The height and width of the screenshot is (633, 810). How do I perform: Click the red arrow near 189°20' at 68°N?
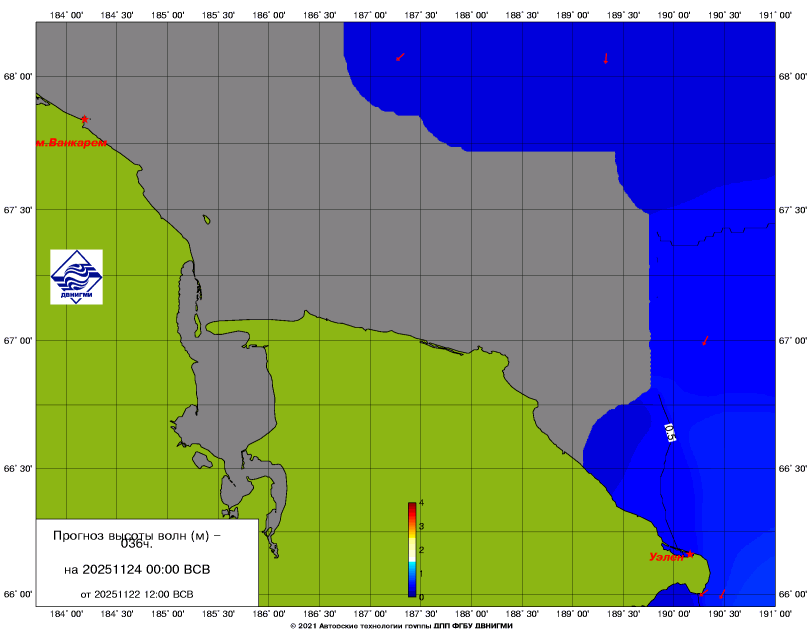(605, 58)
